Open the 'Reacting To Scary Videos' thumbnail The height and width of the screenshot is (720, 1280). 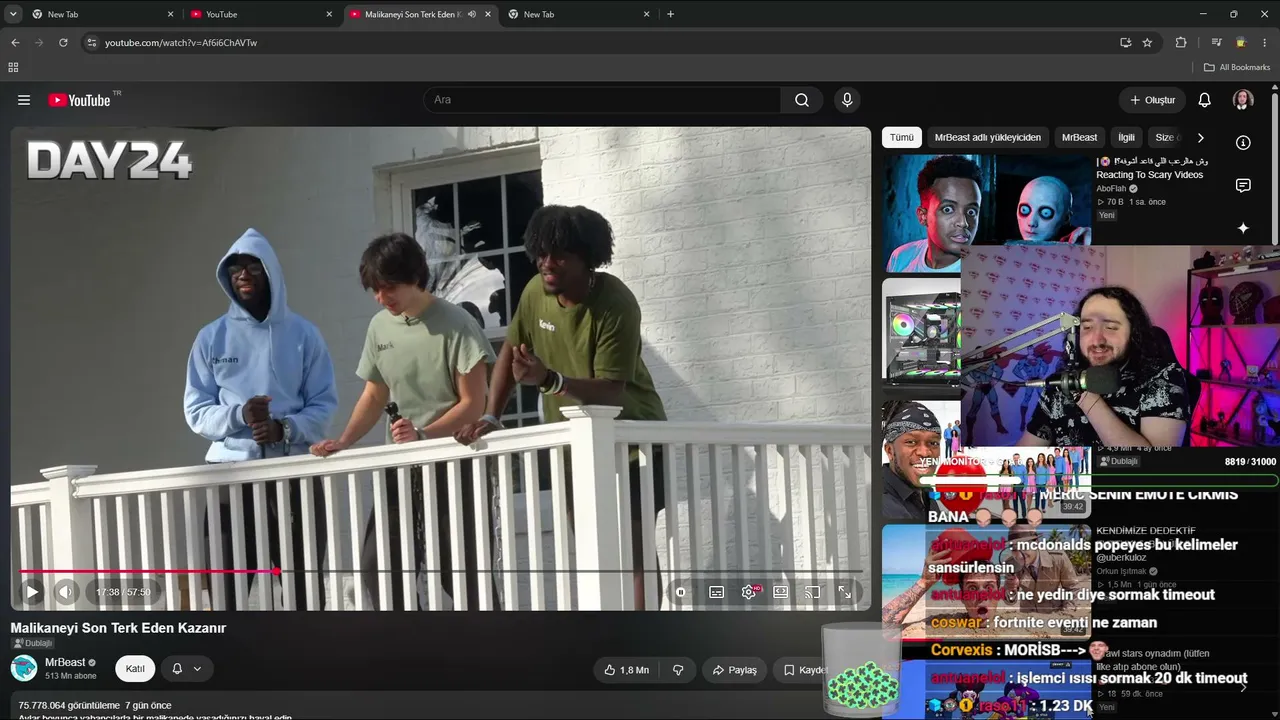click(x=986, y=213)
